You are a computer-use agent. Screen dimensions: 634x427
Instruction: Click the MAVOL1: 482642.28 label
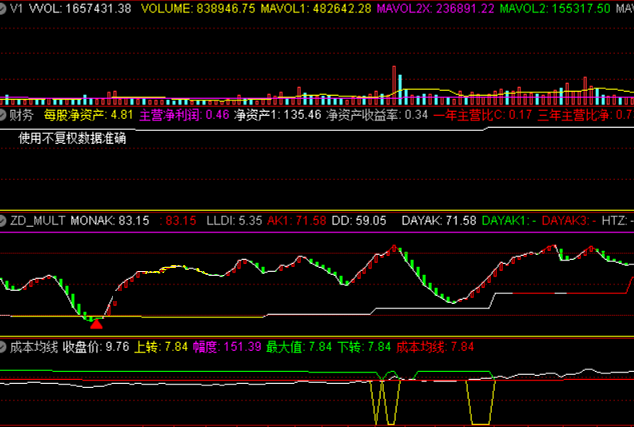pyautogui.click(x=316, y=8)
